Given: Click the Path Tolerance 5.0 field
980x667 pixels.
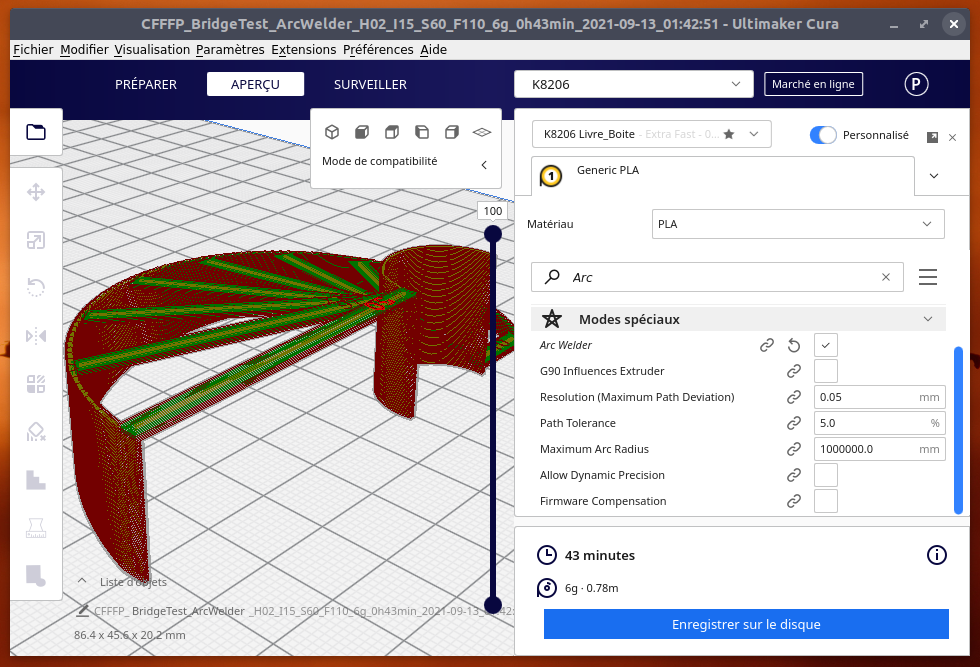Looking at the screenshot, I should pyautogui.click(x=879, y=423).
